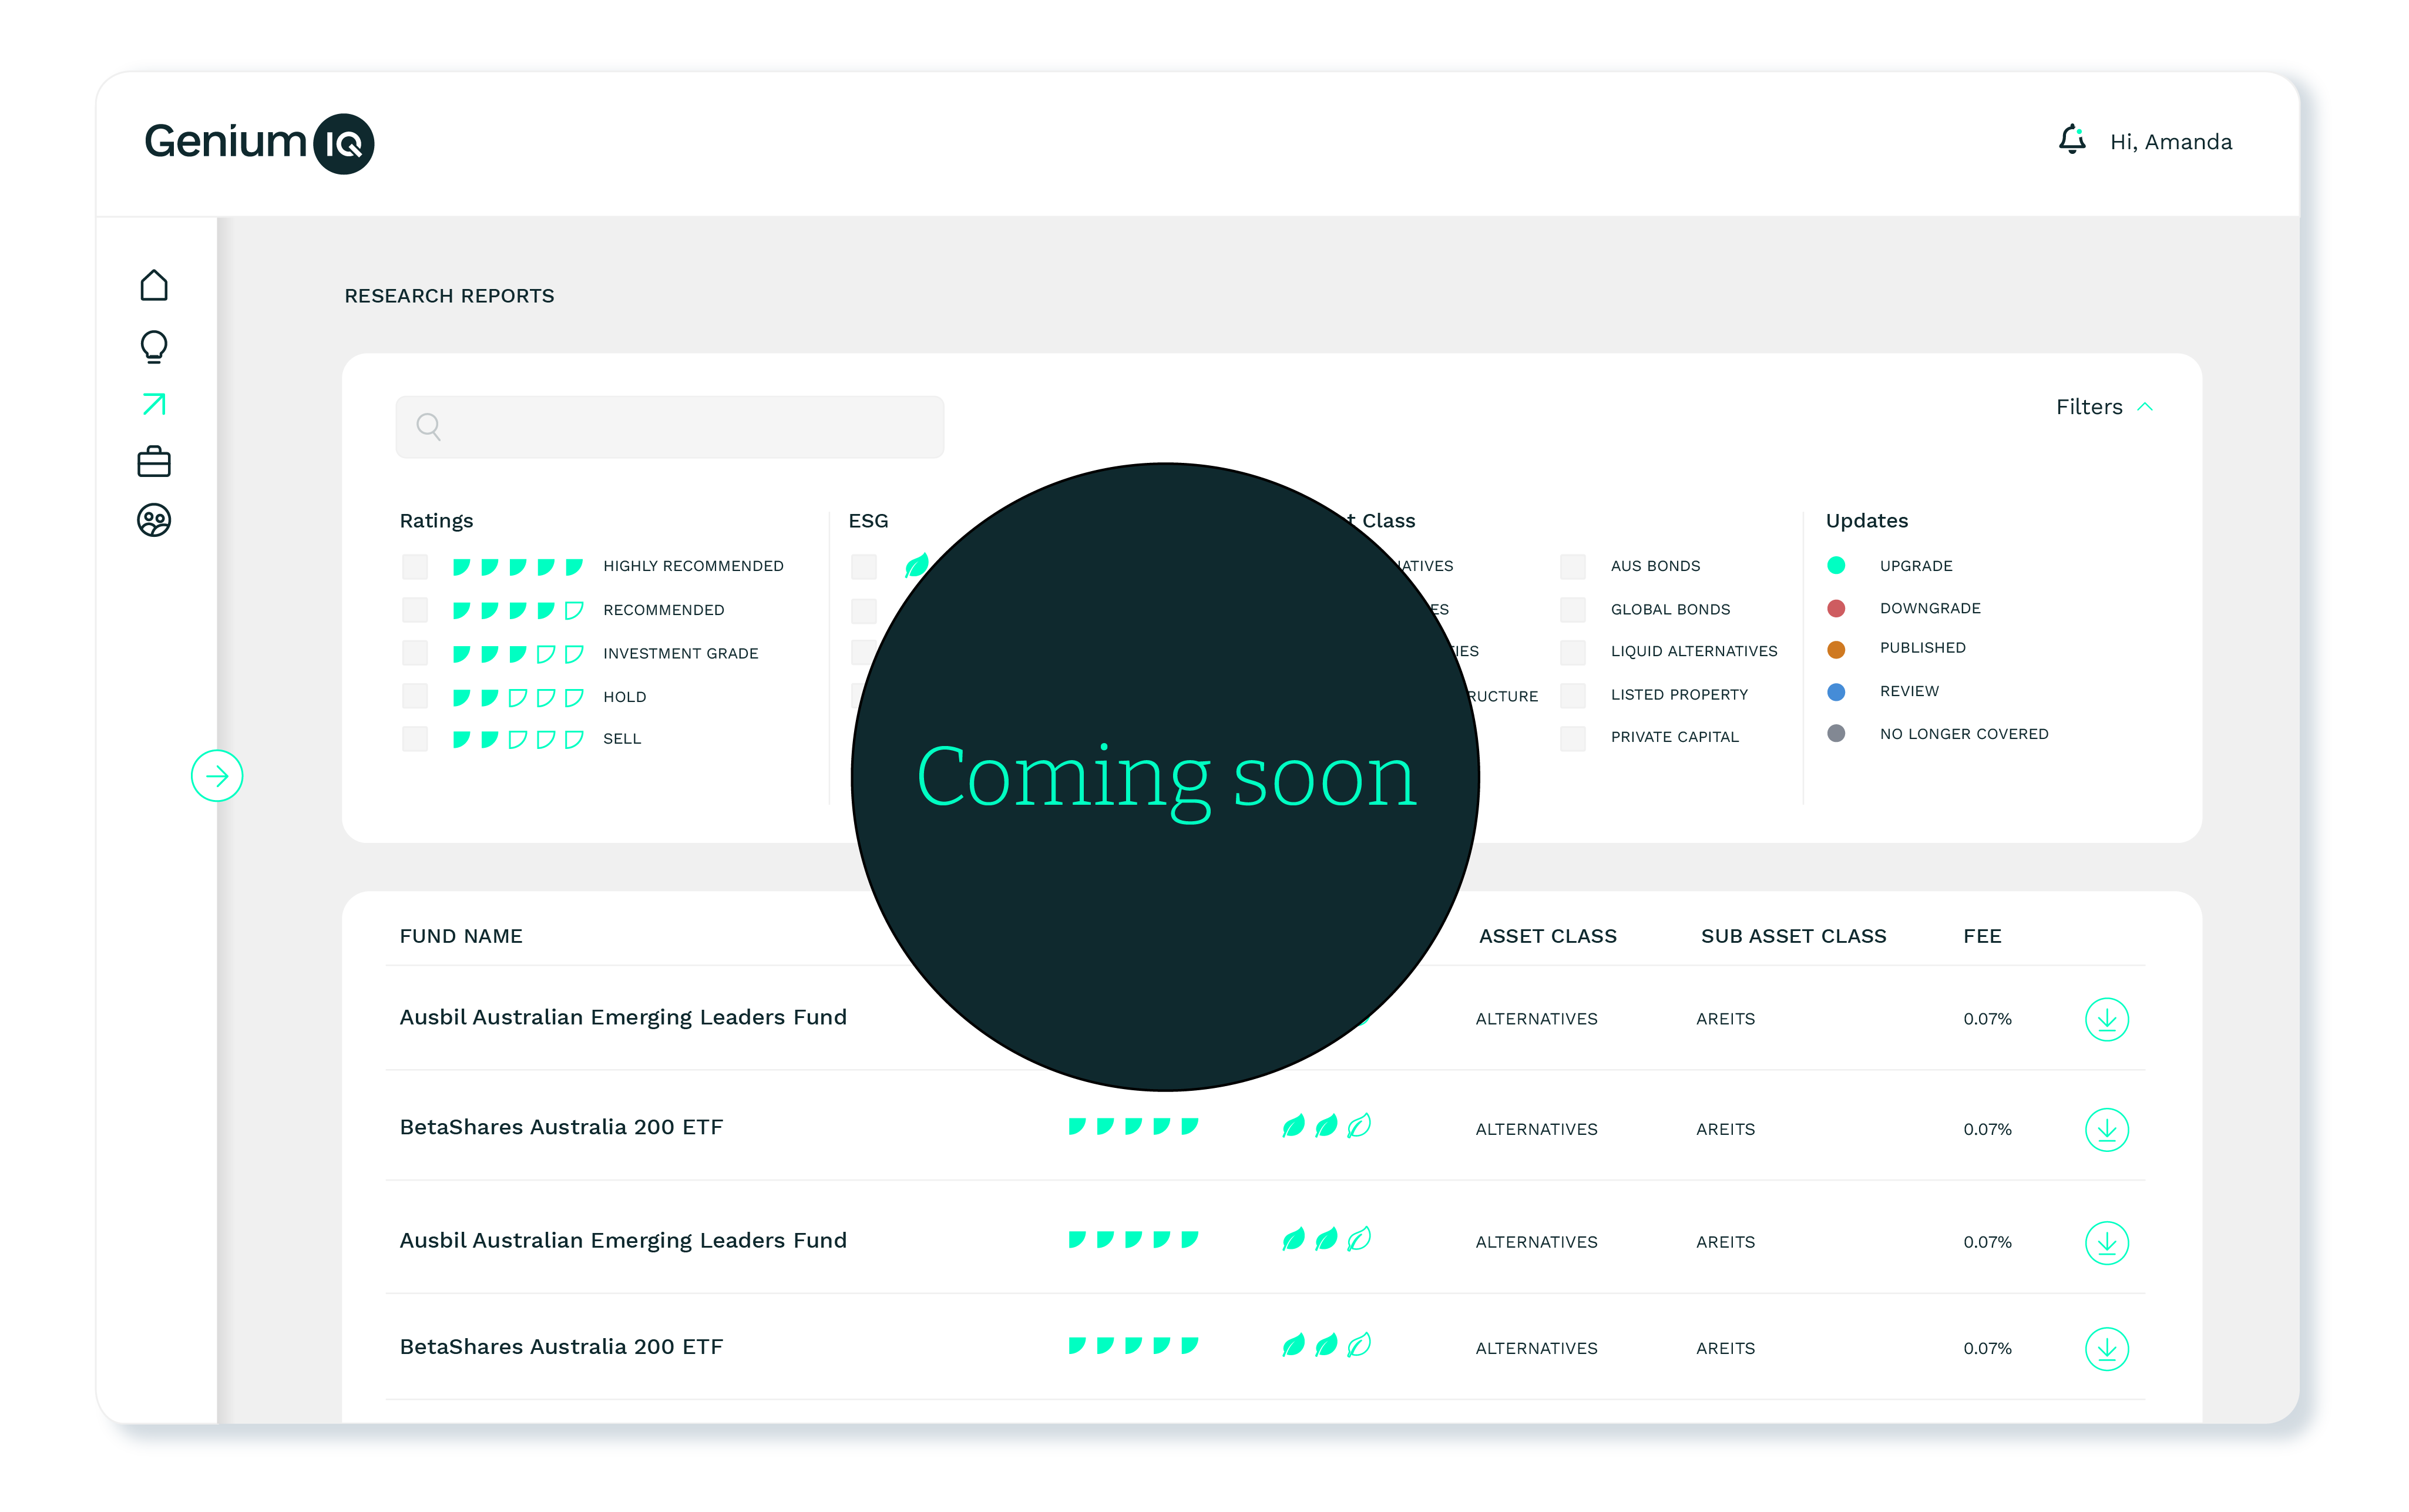
Task: Click the DOWNGRADE update label
Action: pos(1930,608)
